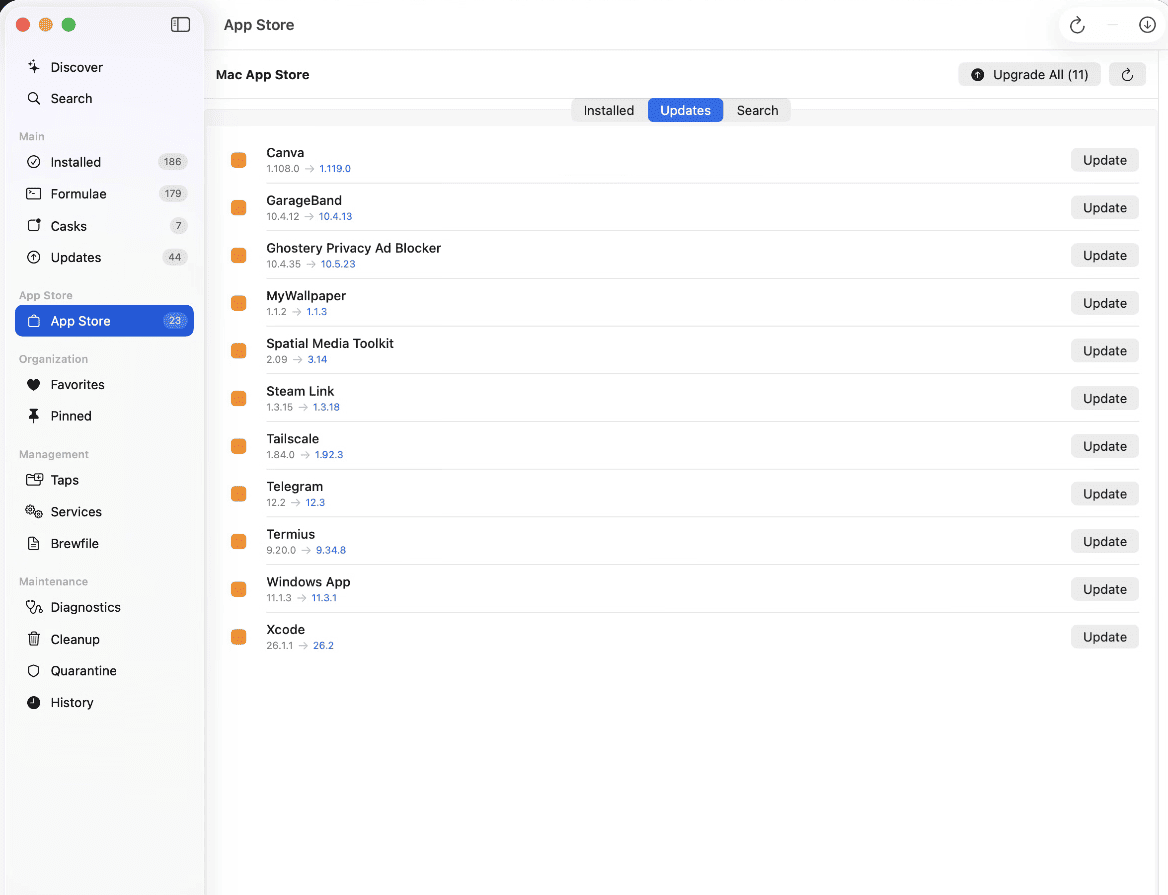Go to Quarantine section
This screenshot has width=1168, height=895.
click(x=104, y=671)
